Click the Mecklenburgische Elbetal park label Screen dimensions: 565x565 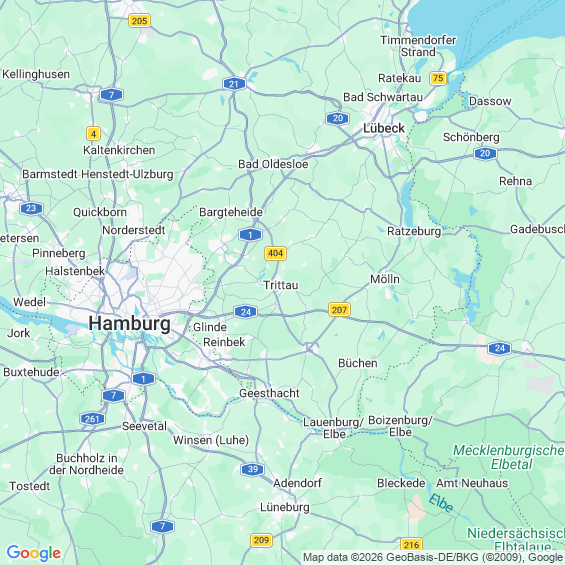(509, 457)
